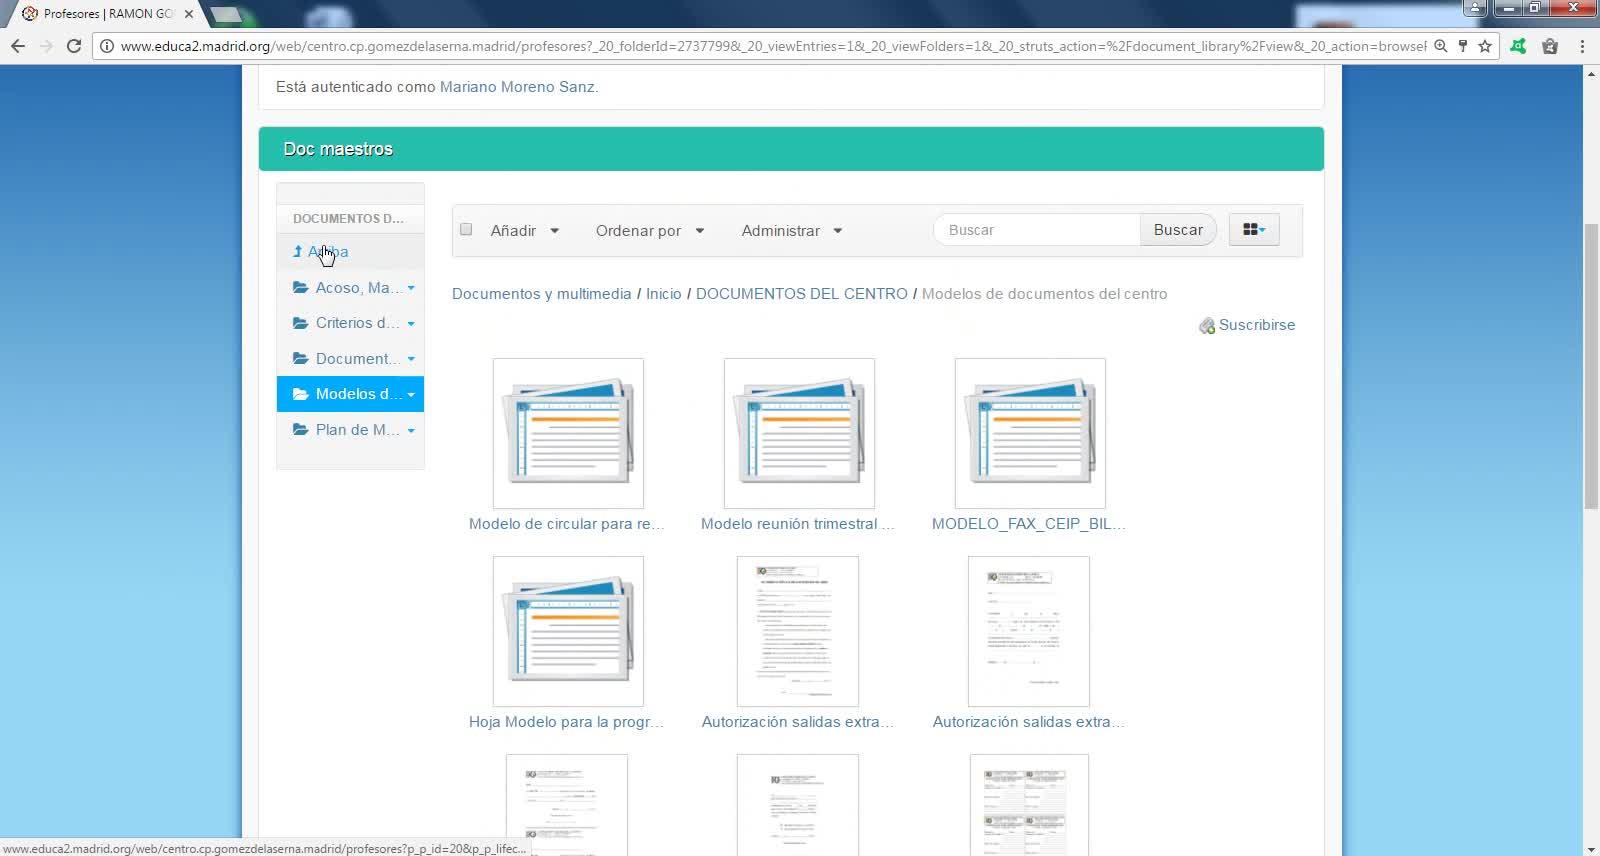Click the Acoso folder icon
The height and width of the screenshot is (856, 1600).
[x=300, y=288]
